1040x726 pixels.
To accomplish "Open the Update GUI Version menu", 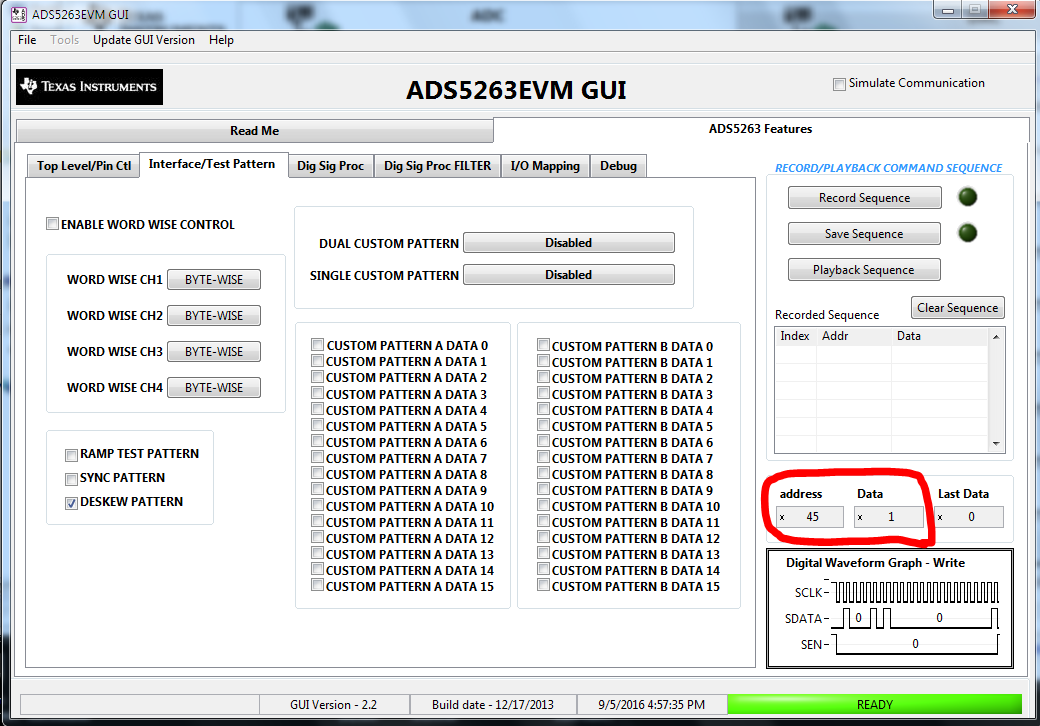I will (144, 40).
